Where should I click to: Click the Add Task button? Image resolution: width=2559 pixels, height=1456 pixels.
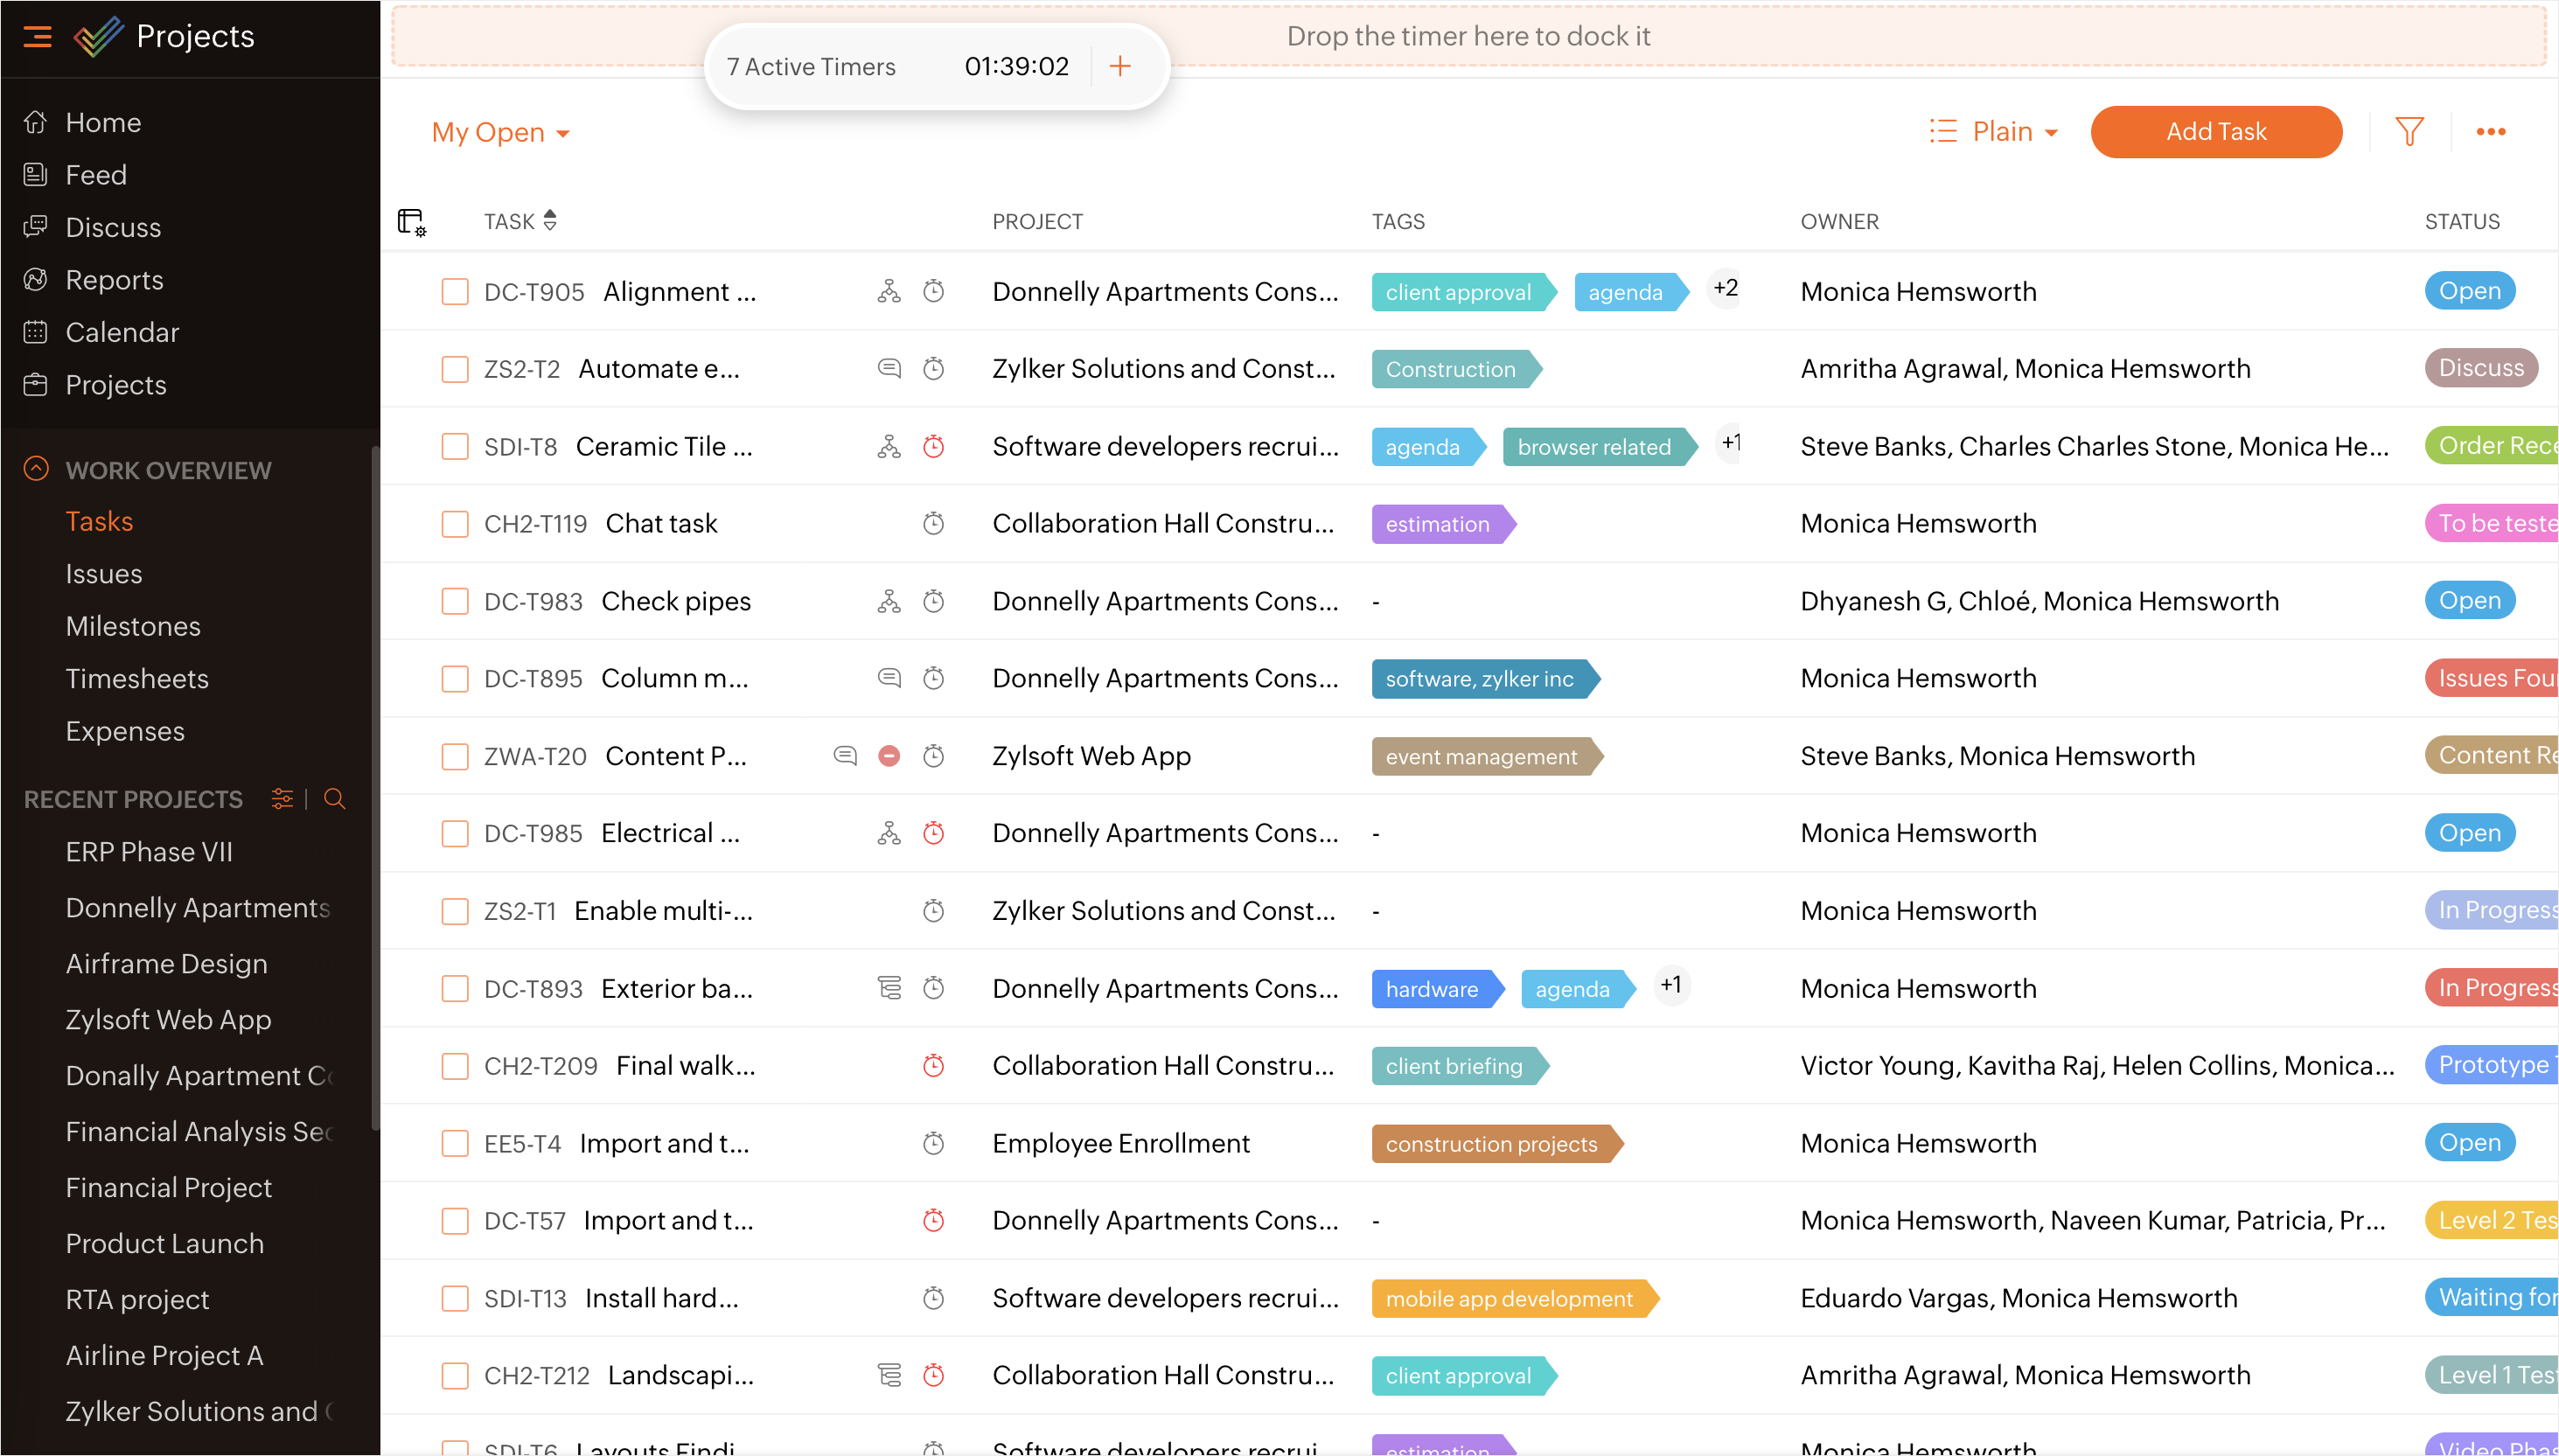click(x=2215, y=132)
